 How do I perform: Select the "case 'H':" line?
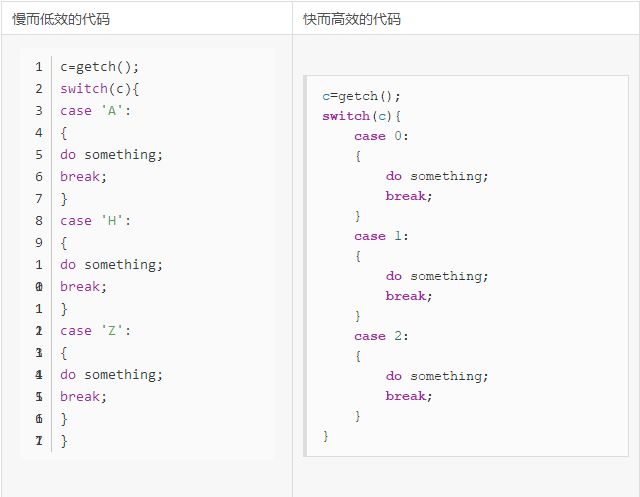pyautogui.click(x=96, y=221)
